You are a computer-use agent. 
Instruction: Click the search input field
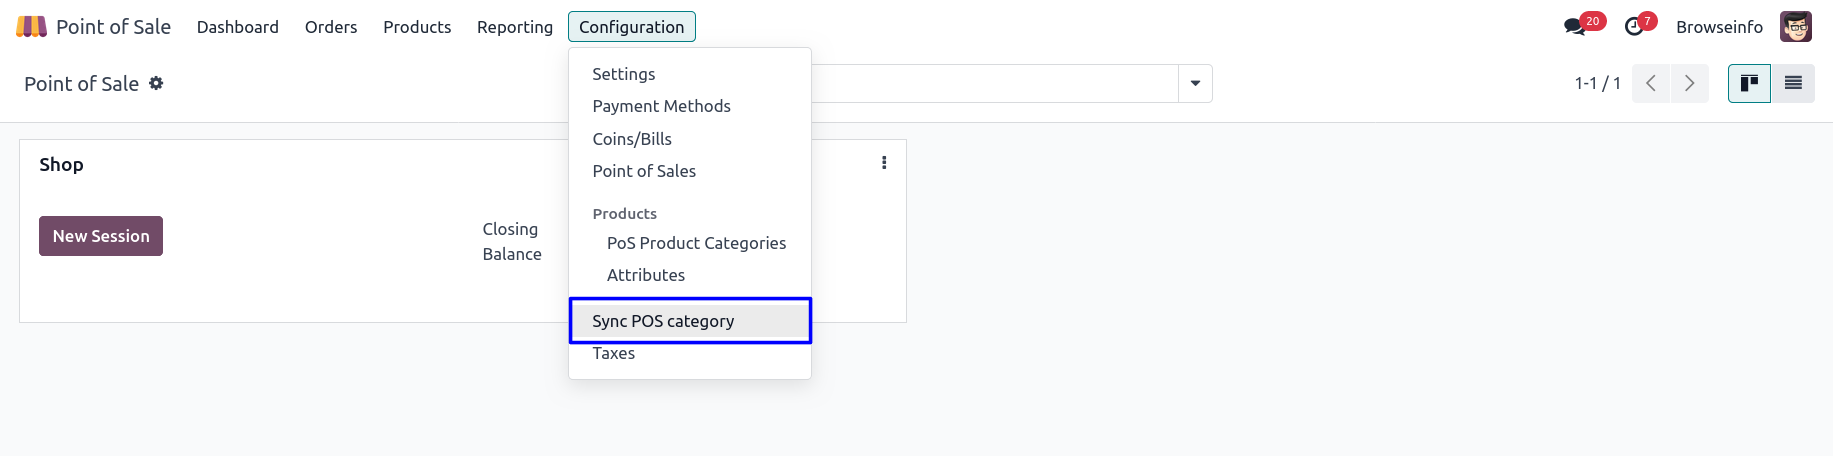coord(994,84)
